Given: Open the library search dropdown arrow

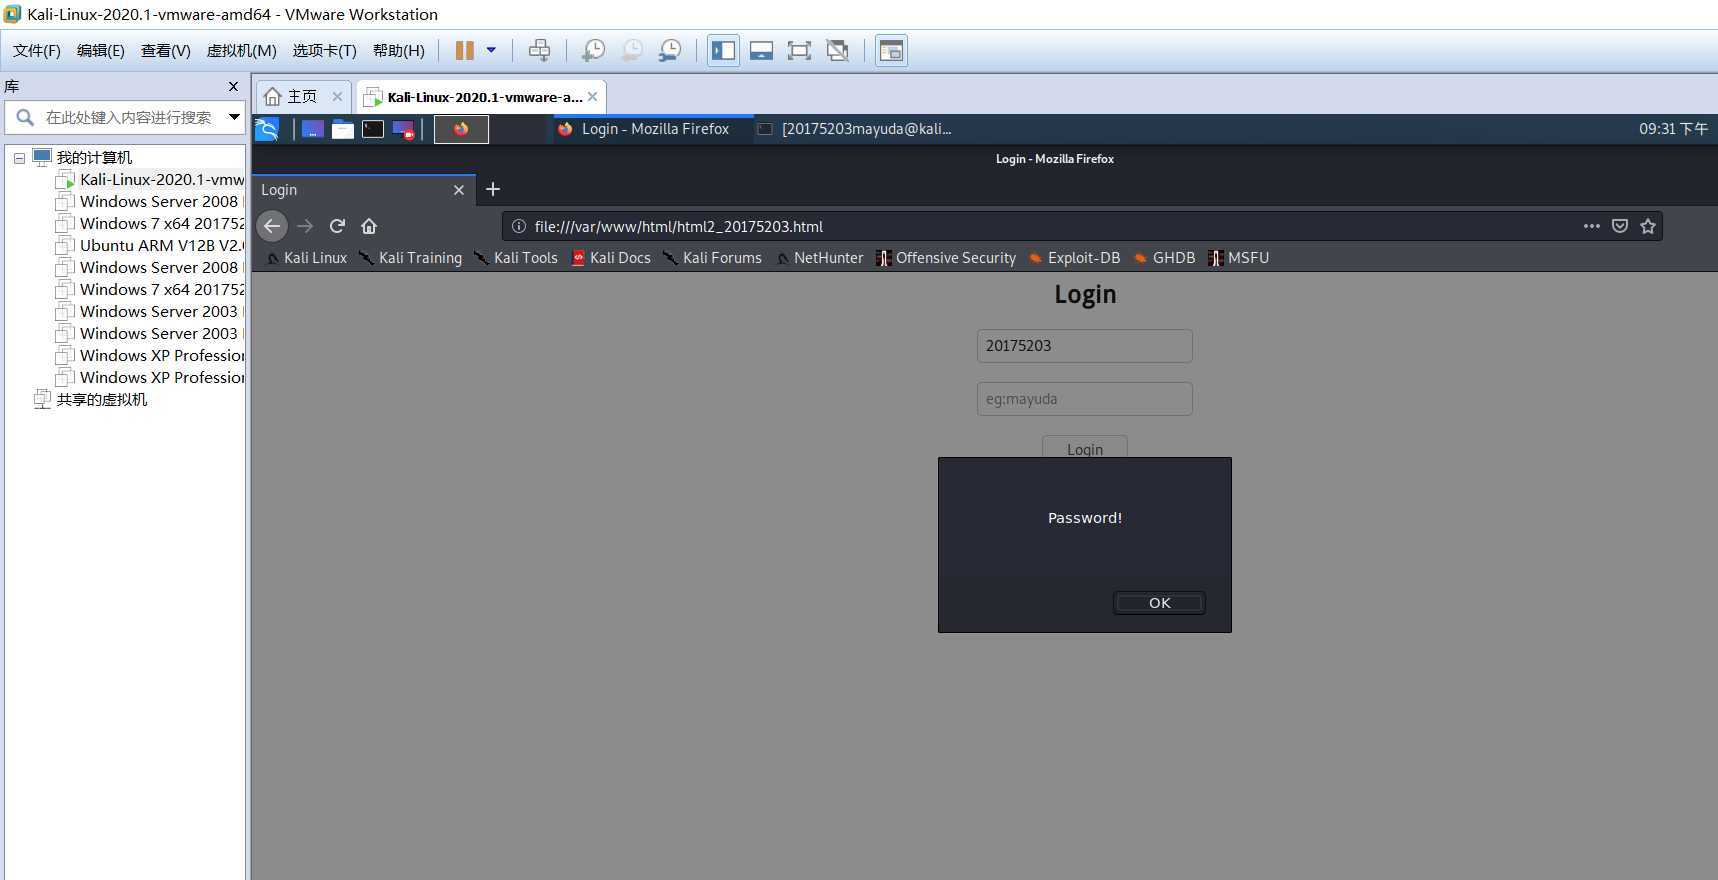Looking at the screenshot, I should [234, 117].
